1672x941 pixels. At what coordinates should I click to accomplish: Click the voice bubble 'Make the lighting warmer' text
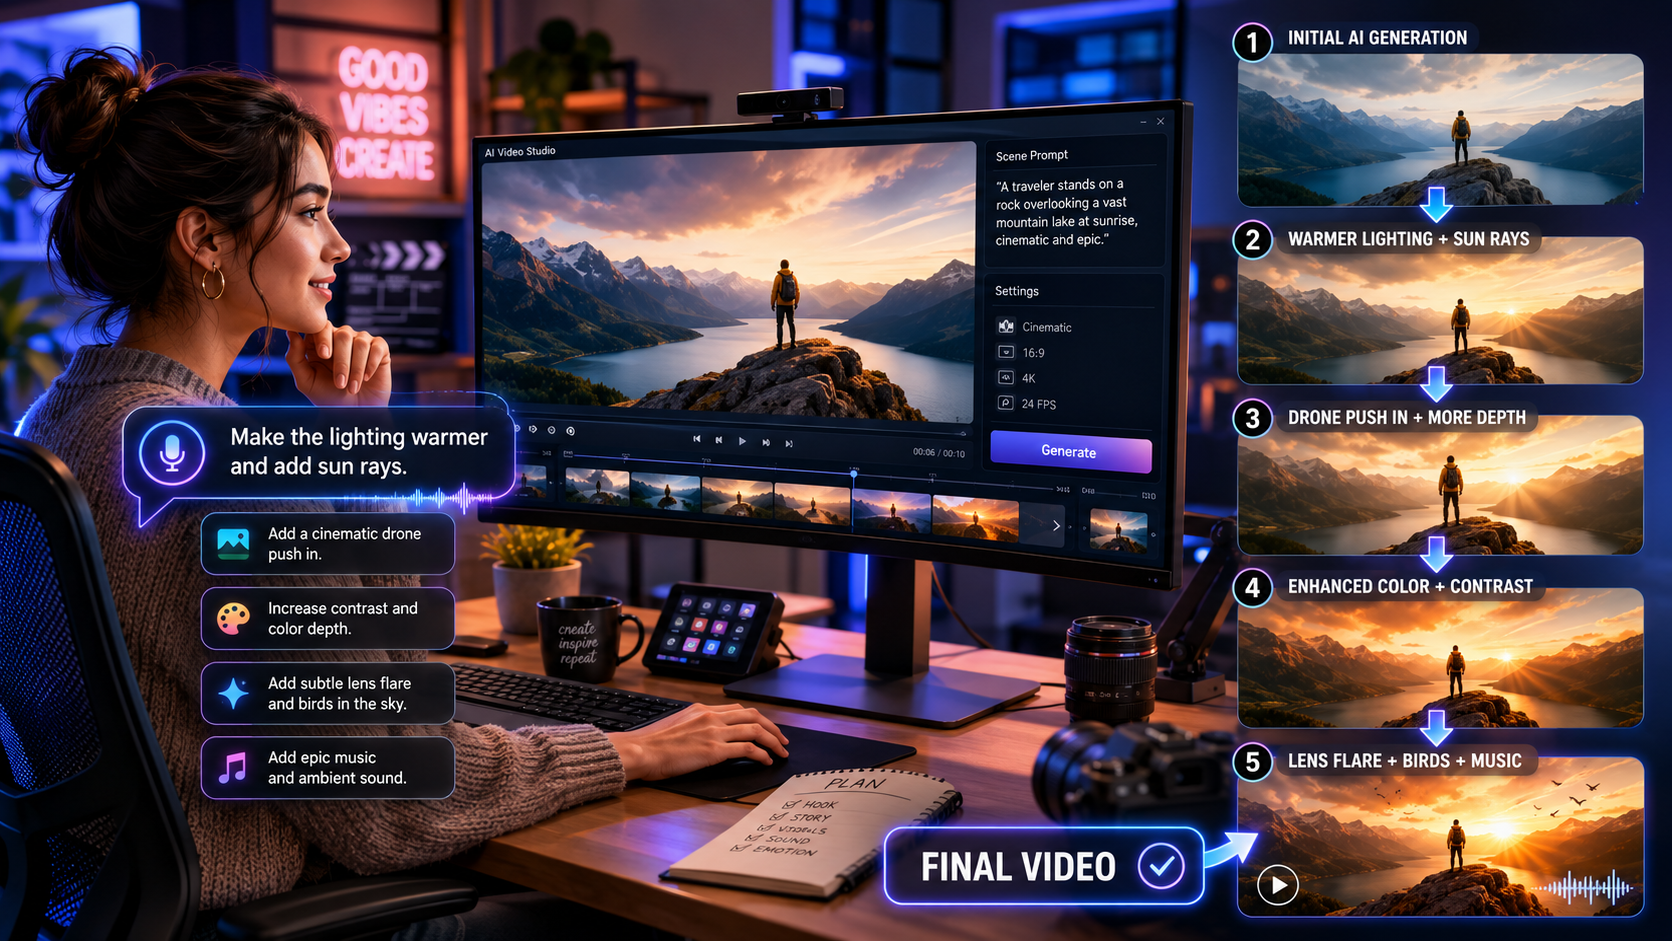tap(359, 452)
